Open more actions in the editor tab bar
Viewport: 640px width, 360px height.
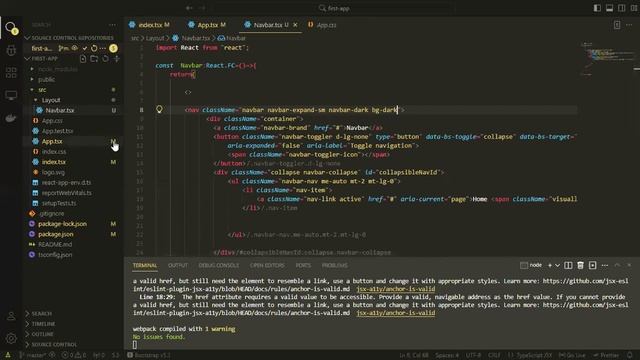tap(629, 25)
